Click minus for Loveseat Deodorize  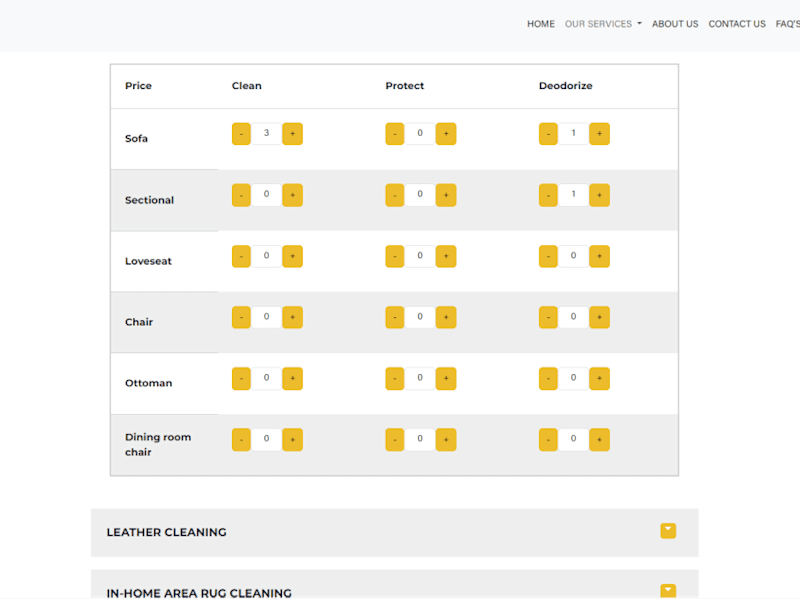click(x=548, y=256)
